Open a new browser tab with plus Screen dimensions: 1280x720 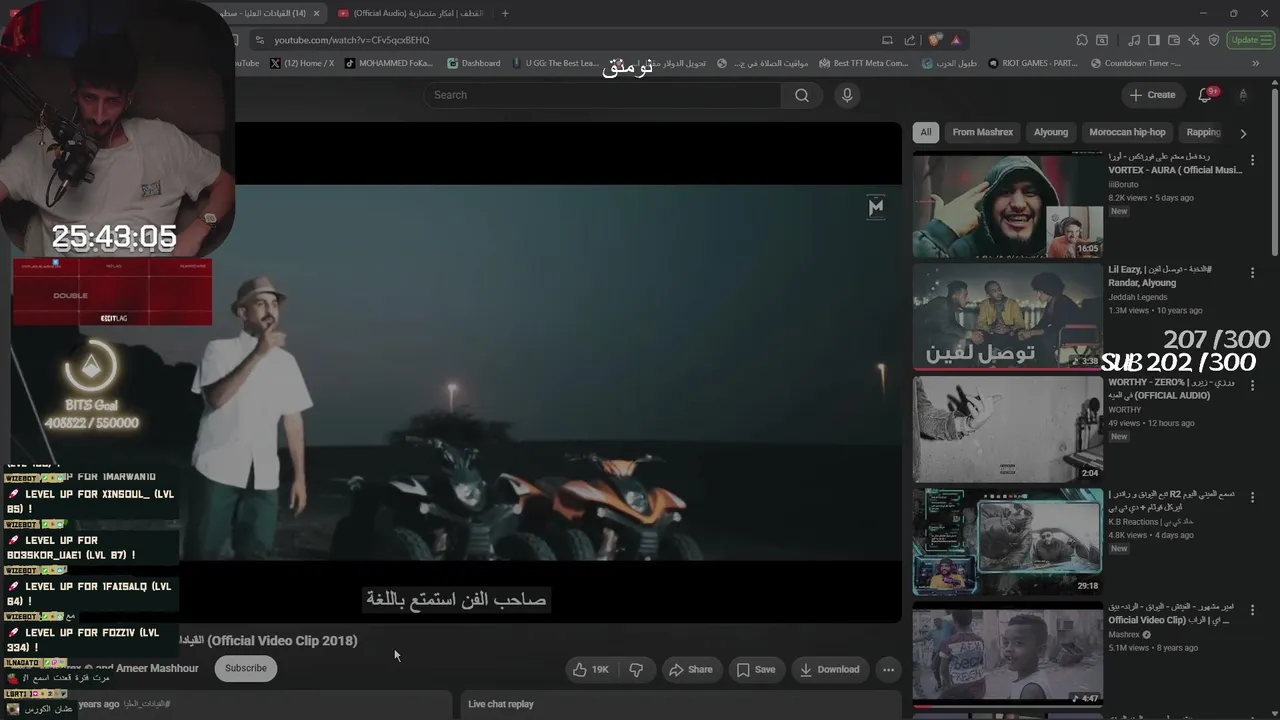point(505,13)
